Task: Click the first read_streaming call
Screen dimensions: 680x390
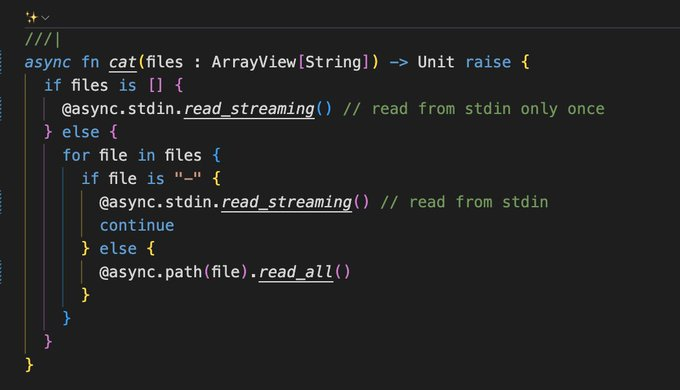Action: pos(249,108)
